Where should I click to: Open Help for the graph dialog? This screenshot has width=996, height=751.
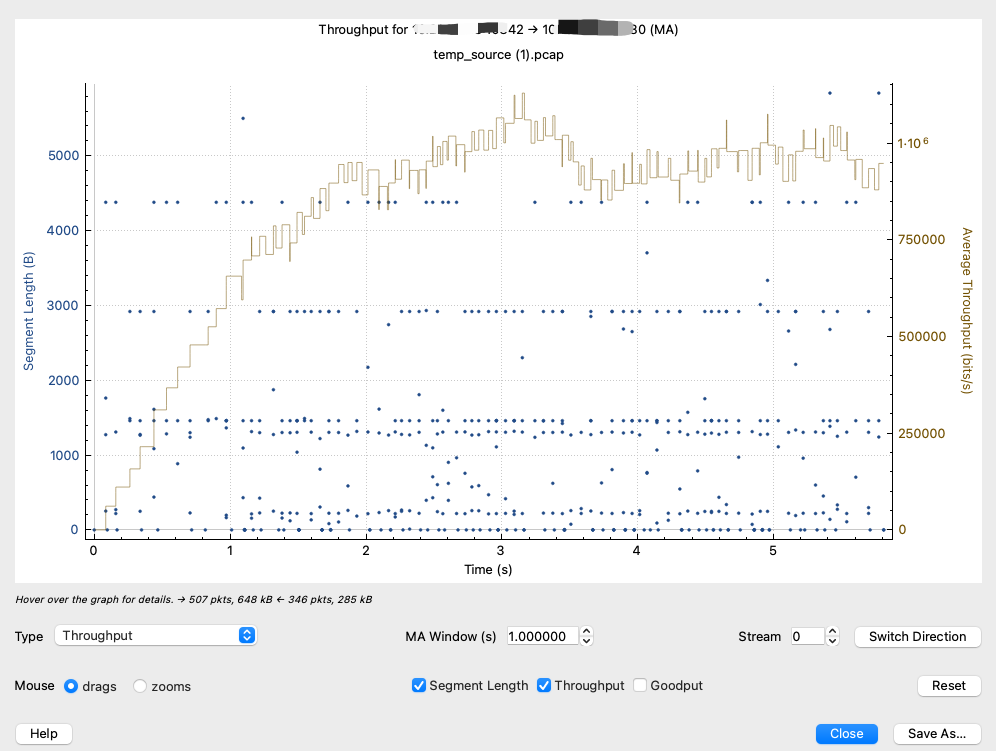point(44,733)
